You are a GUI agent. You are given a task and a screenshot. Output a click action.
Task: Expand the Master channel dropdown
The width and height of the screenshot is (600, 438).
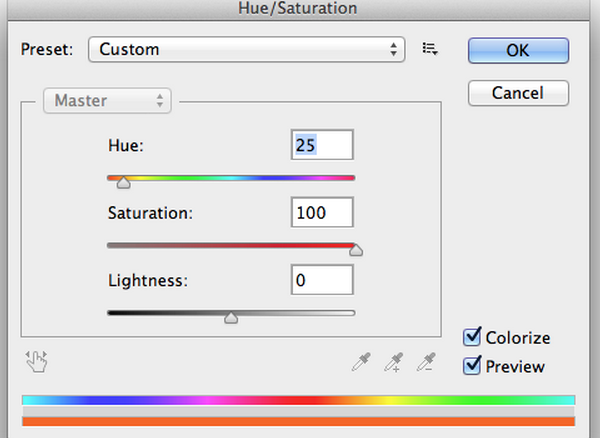point(108,100)
